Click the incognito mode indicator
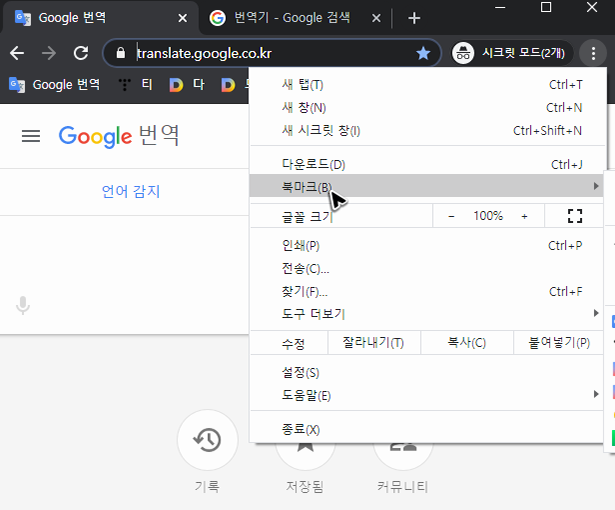 point(512,53)
